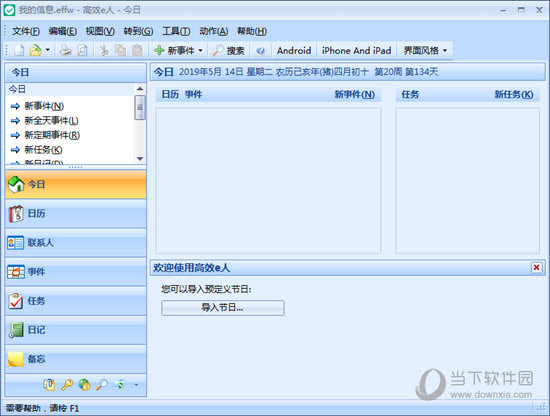Select the 日记 diary navigation item
Viewport: 550px width, 416px height.
[76, 330]
